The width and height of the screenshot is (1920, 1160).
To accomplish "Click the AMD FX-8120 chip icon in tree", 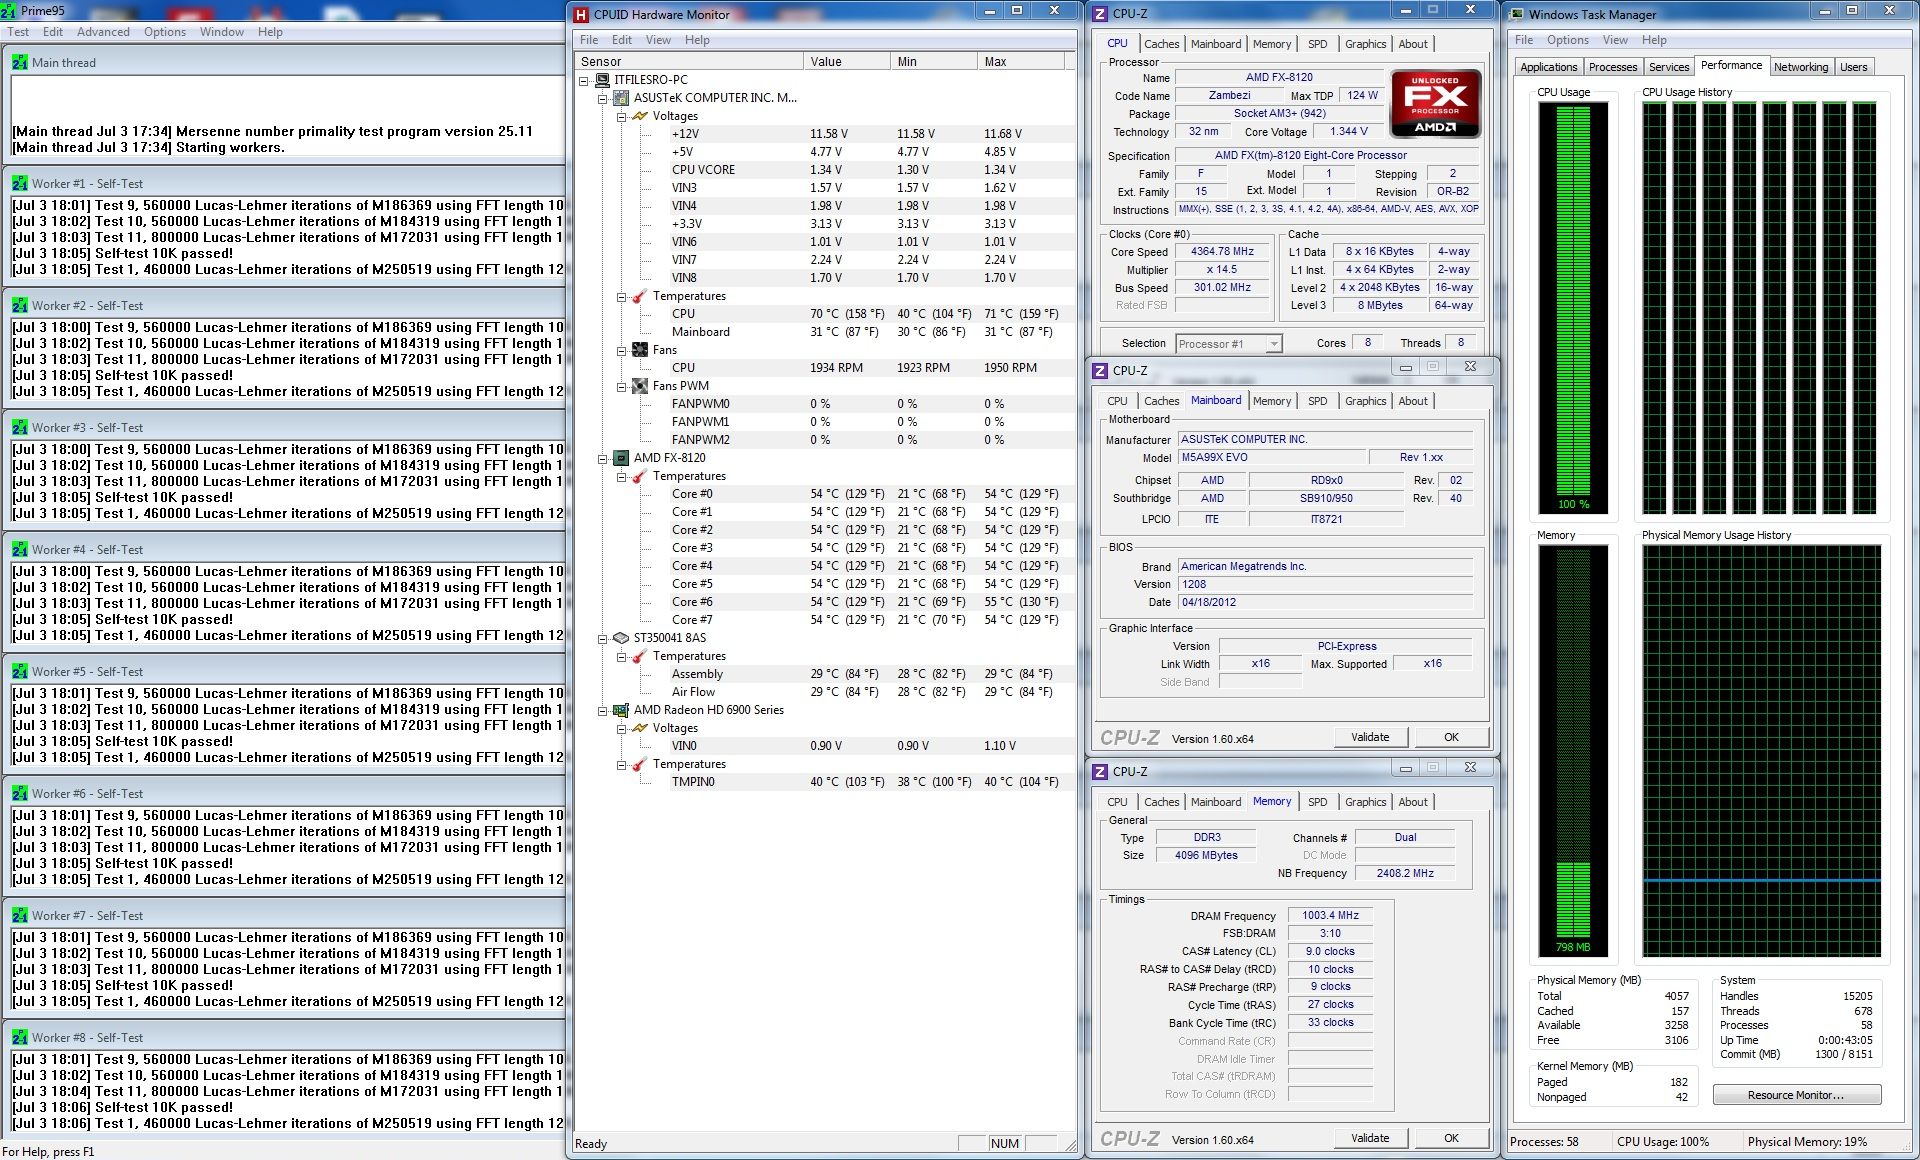I will click(620, 458).
